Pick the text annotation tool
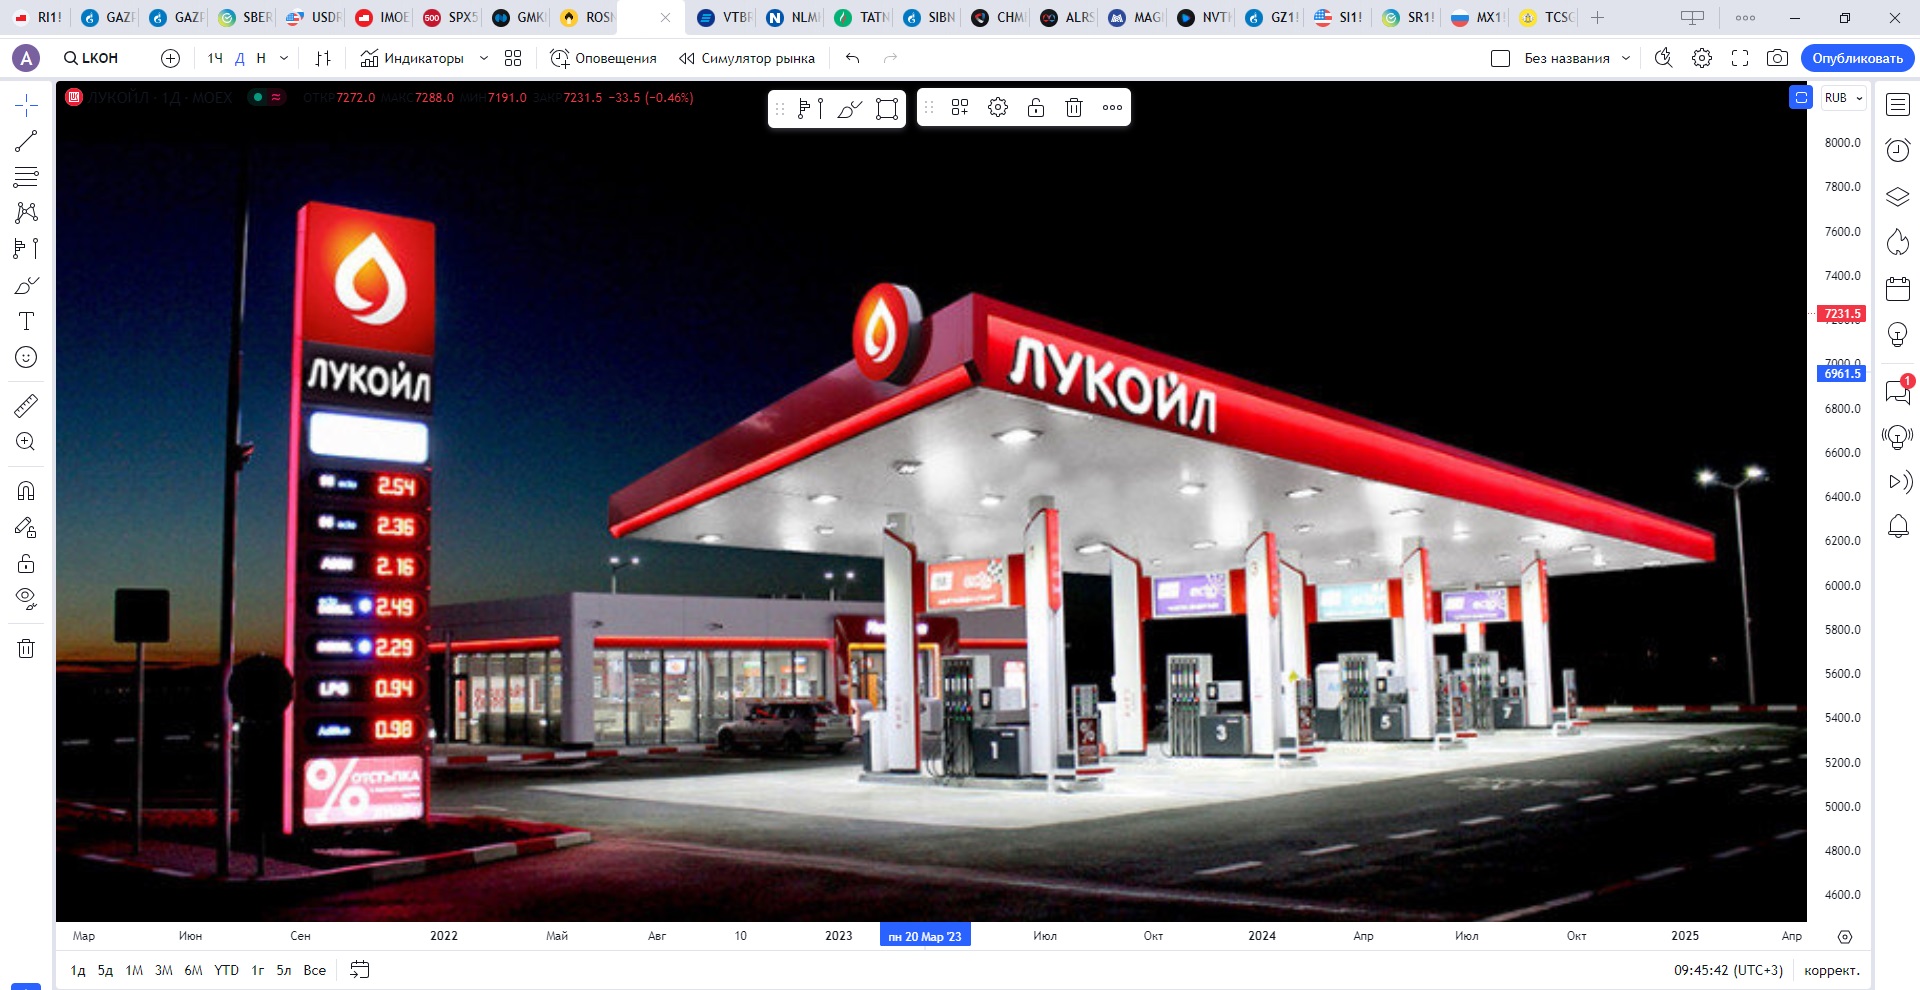Screen dimensions: 1920x990 click(x=26, y=321)
